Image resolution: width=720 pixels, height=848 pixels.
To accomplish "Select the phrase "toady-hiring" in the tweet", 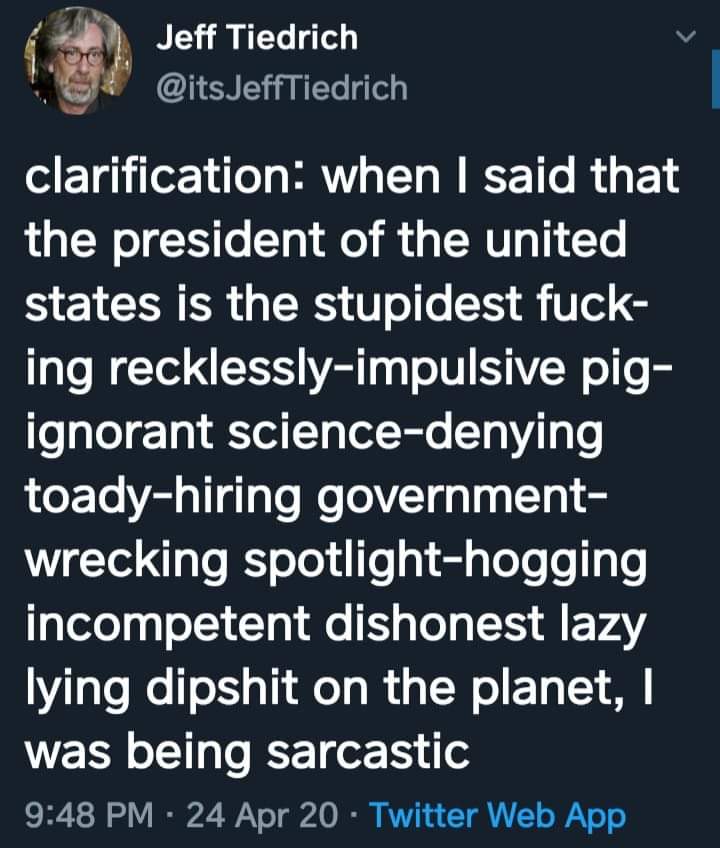I will tap(163, 498).
